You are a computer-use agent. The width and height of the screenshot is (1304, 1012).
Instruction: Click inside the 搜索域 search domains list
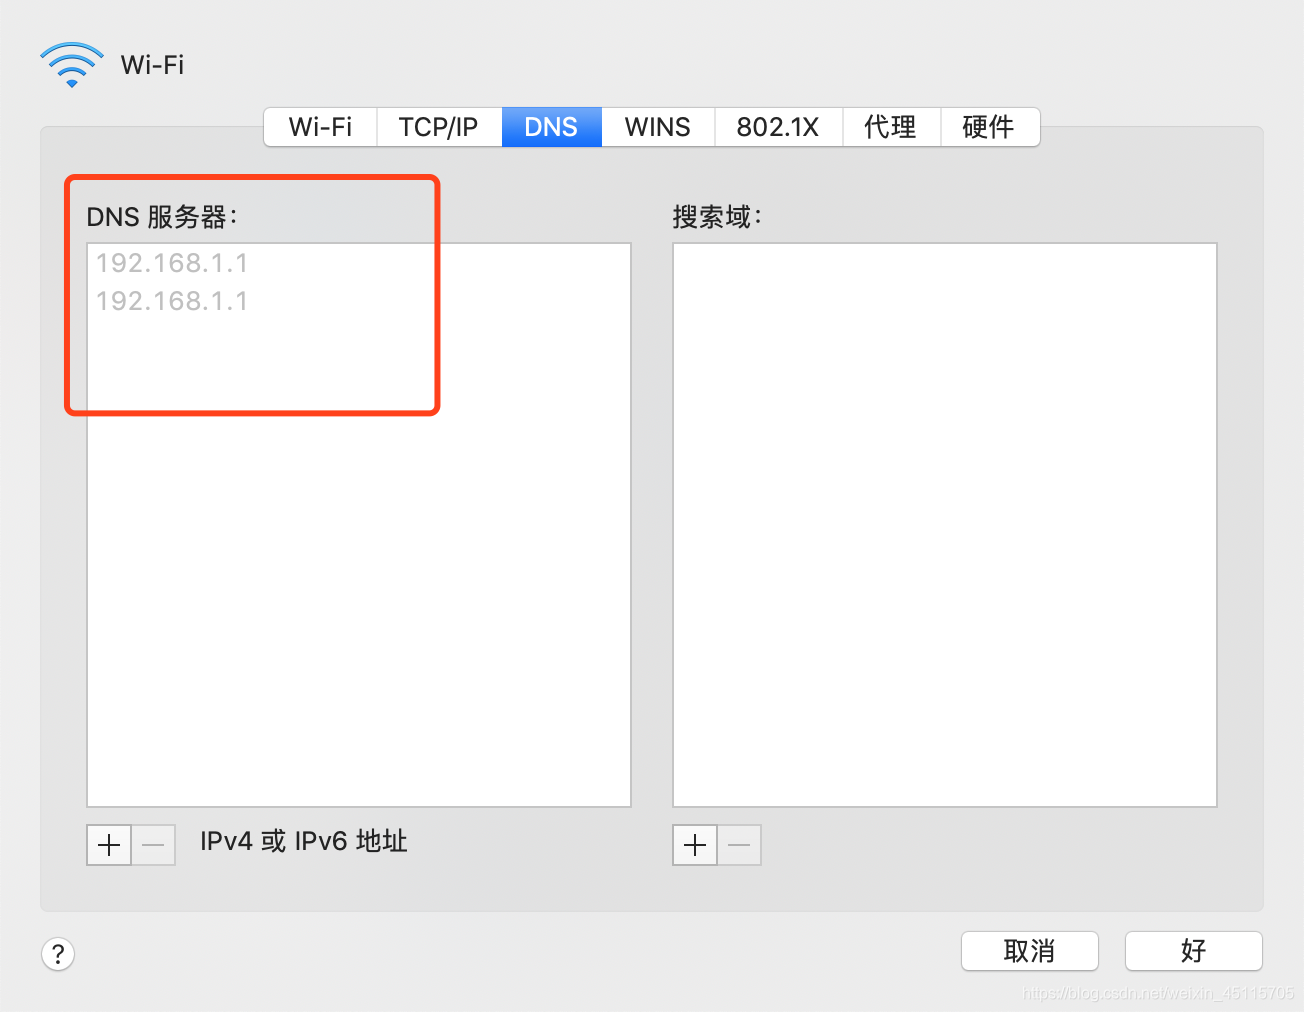(945, 525)
